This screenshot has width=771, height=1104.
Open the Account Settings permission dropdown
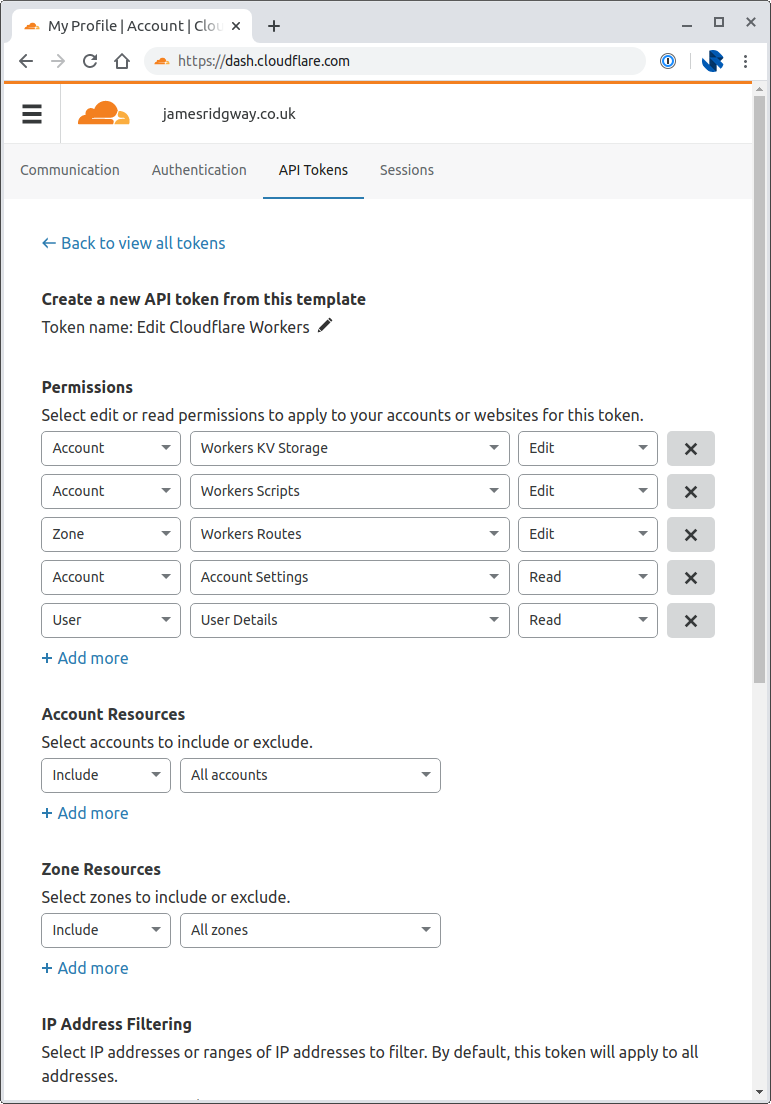click(350, 577)
